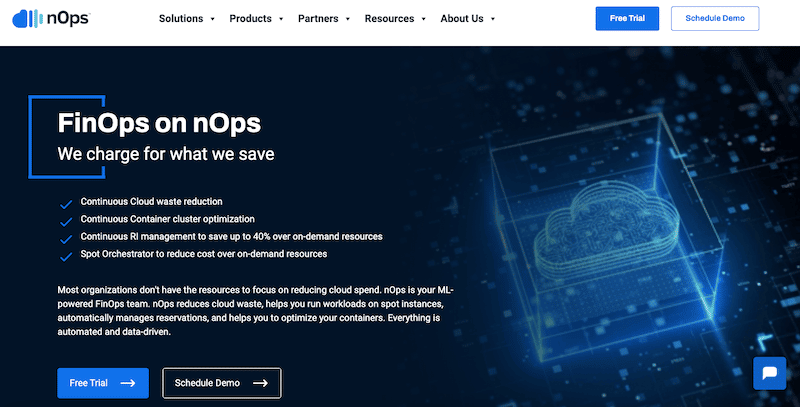The image size is (800, 407).
Task: Click the arrow icon in the hero Schedule Demo button
Action: click(260, 383)
